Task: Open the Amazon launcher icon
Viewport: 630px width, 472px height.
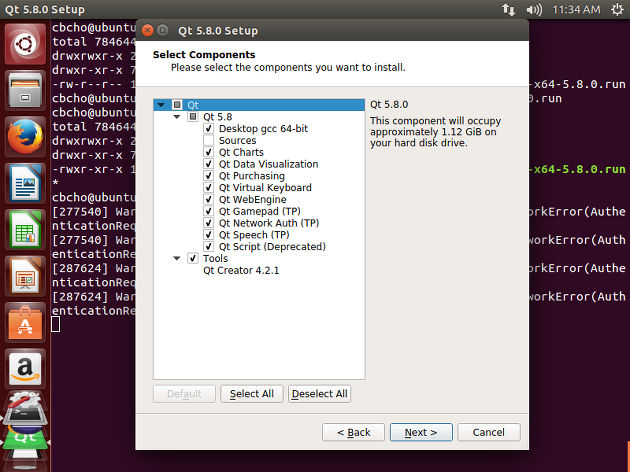Action: pos(25,369)
